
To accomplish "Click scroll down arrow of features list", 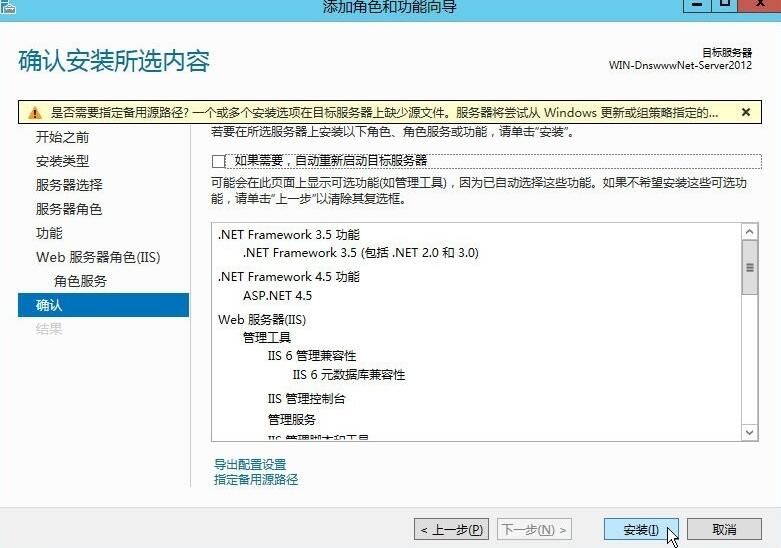I will 749,432.
